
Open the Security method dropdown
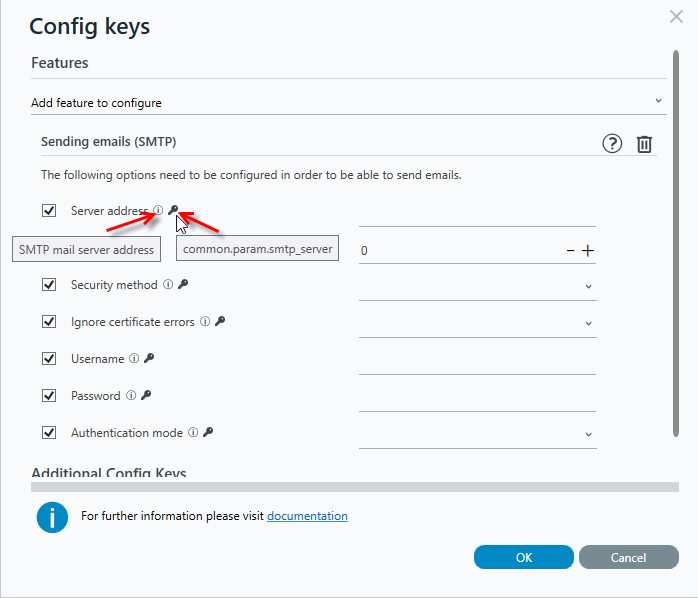477,286
